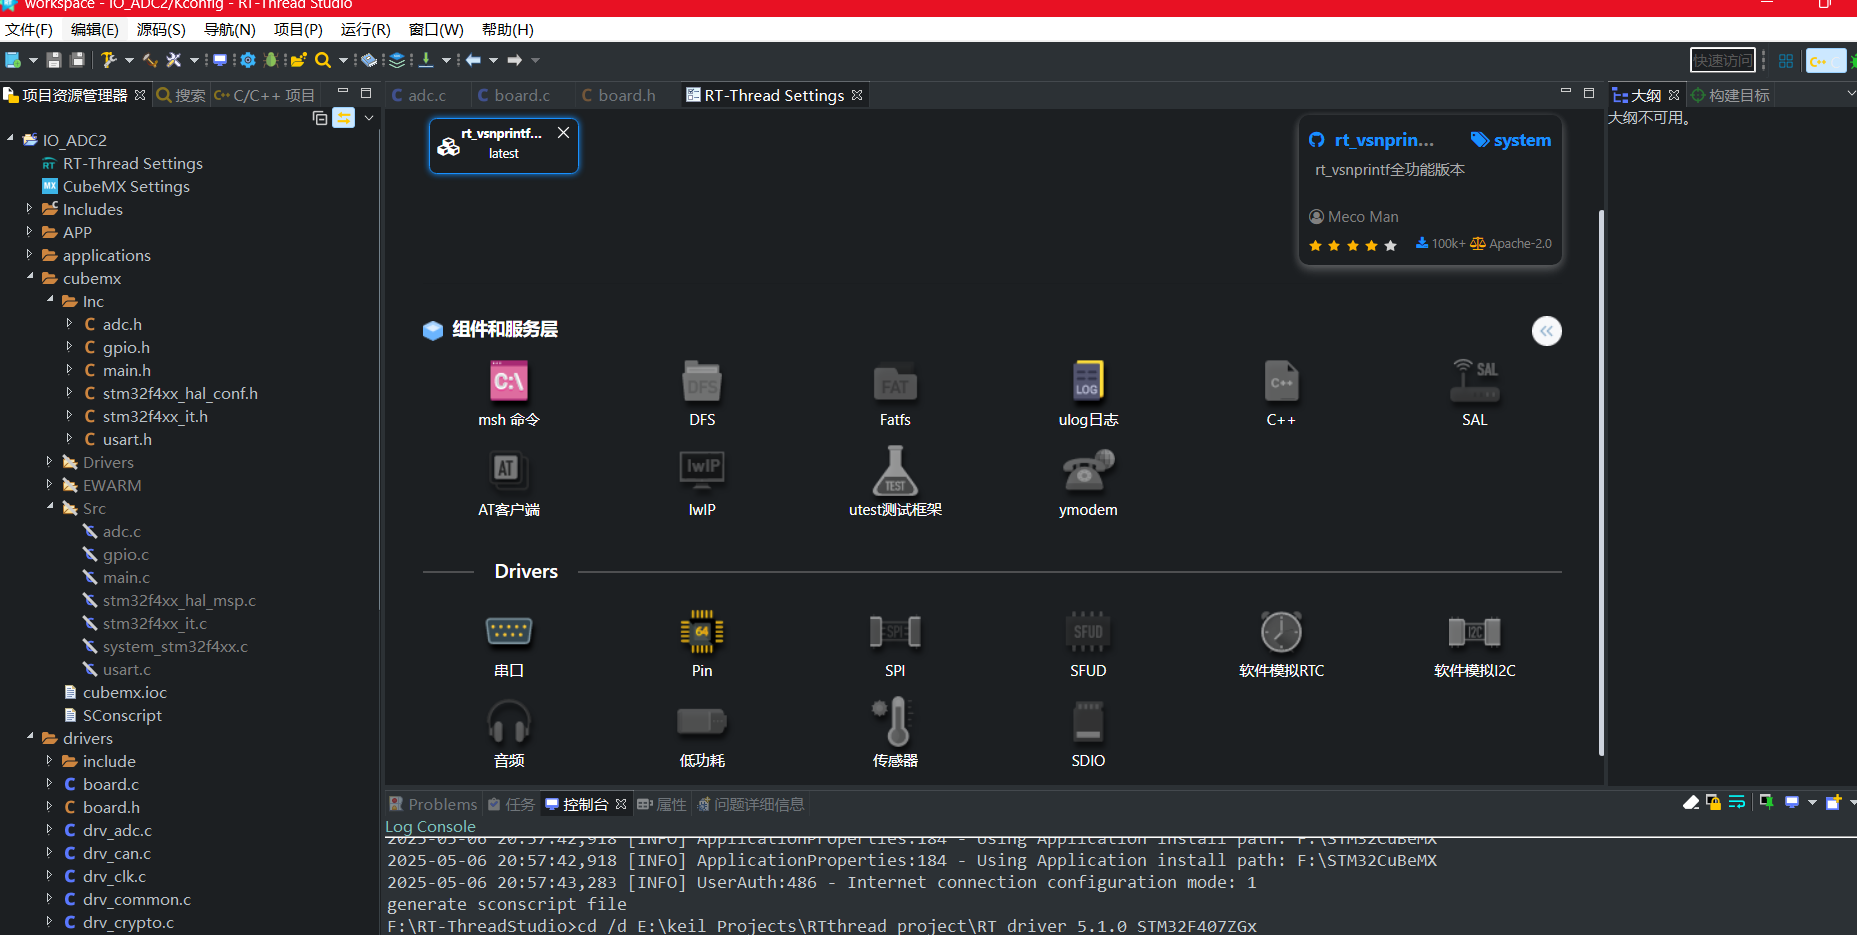This screenshot has height=935, width=1857.
Task: Open the 构建目标 tab
Action: click(1731, 95)
